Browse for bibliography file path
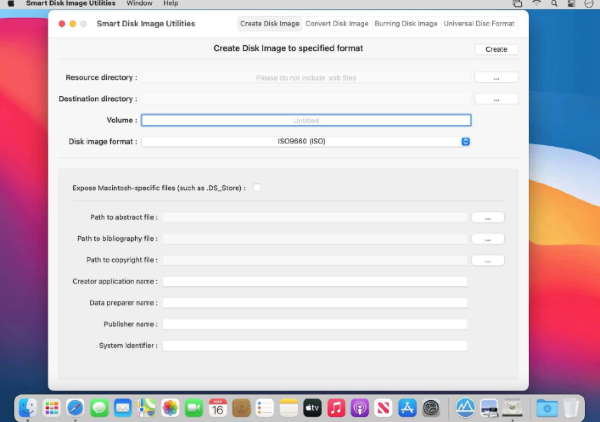The height and width of the screenshot is (422, 600). (x=488, y=239)
